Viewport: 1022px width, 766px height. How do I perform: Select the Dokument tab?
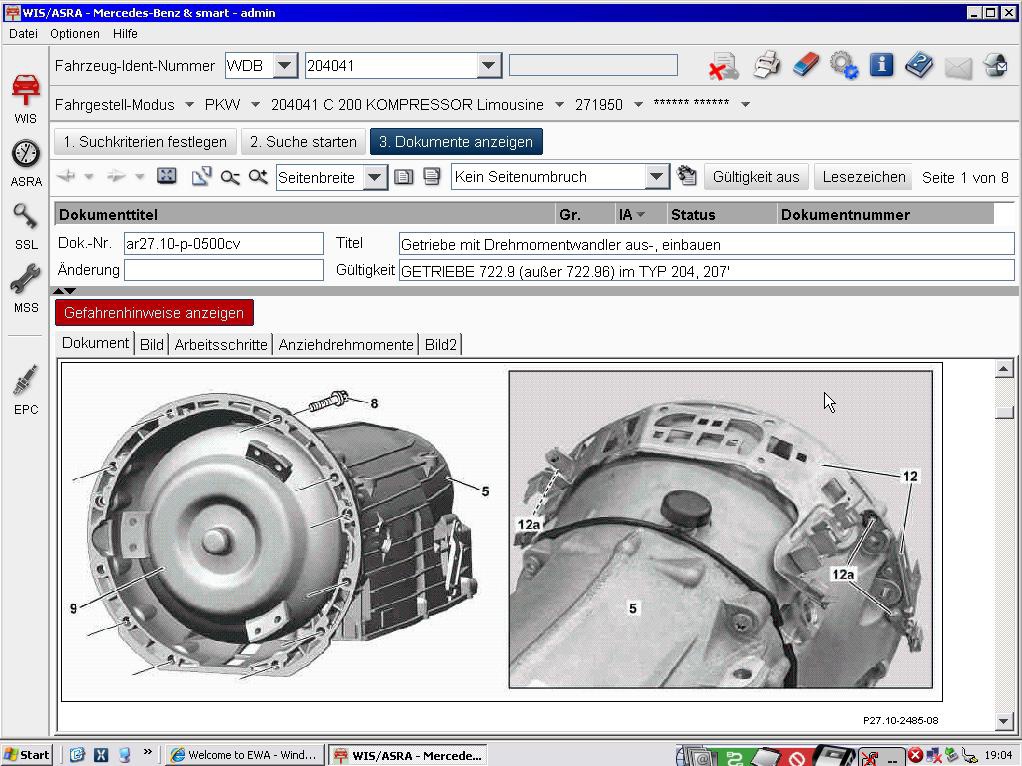click(95, 343)
